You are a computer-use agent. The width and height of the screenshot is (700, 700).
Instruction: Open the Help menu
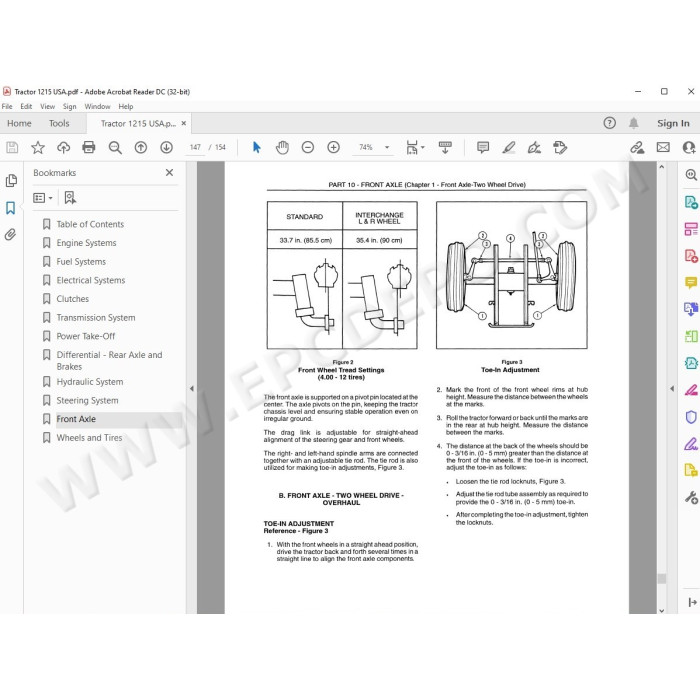[x=125, y=107]
